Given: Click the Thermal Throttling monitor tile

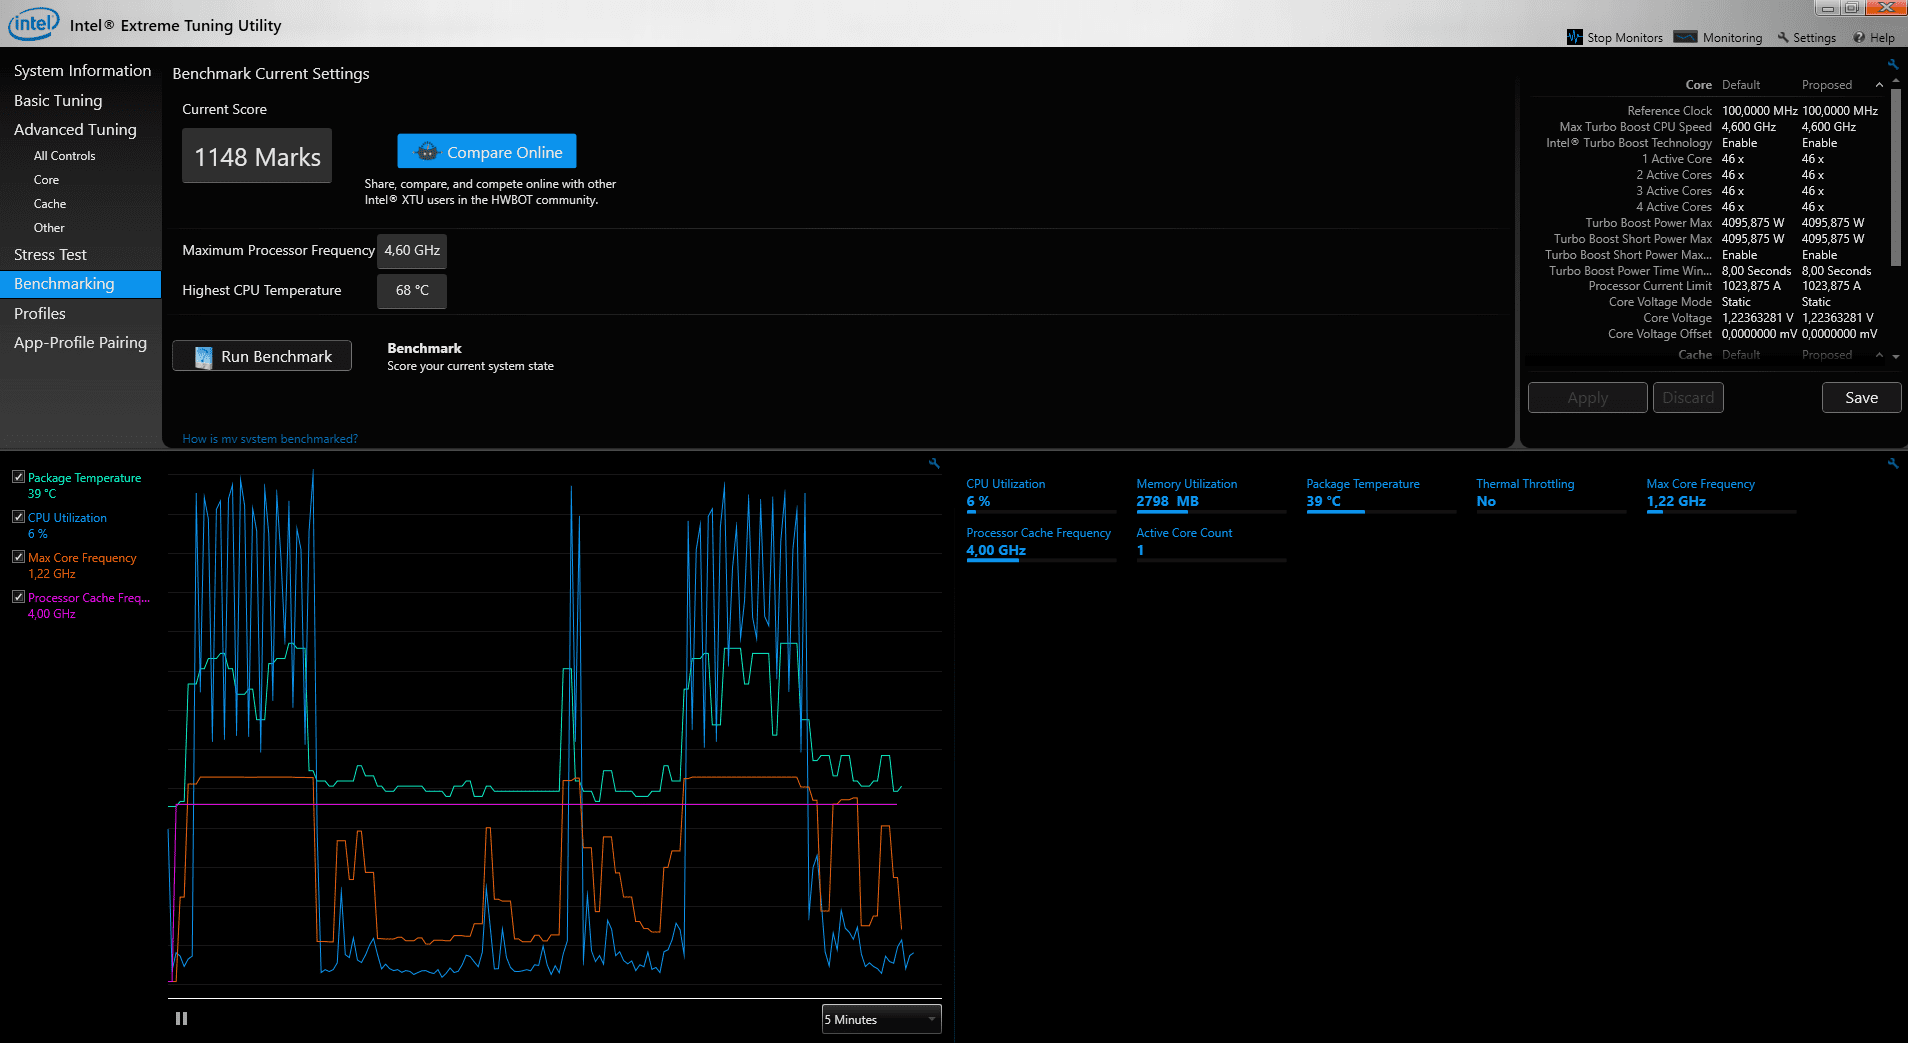Looking at the screenshot, I should click(1551, 494).
